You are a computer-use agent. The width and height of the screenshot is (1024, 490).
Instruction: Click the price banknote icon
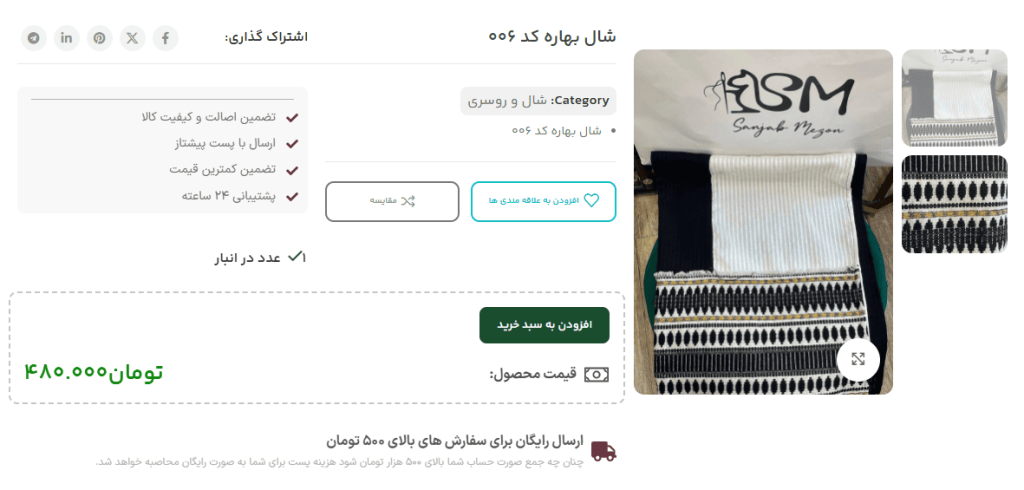click(596, 374)
